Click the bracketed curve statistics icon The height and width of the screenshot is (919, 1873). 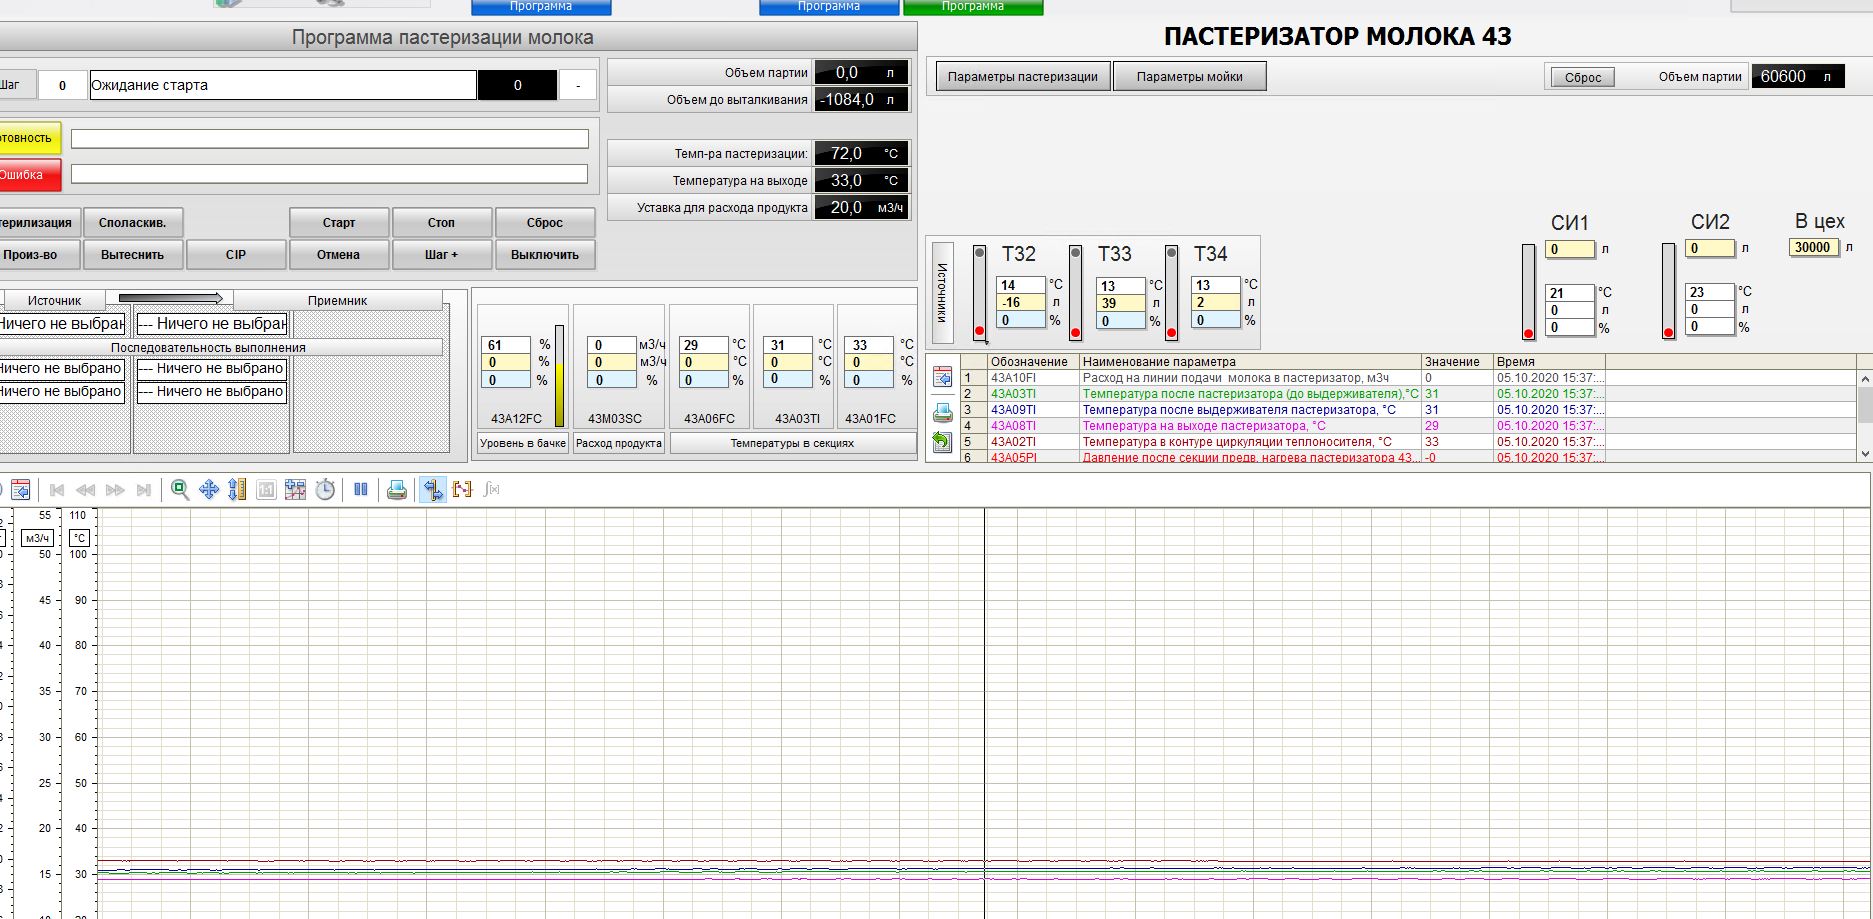(x=462, y=490)
